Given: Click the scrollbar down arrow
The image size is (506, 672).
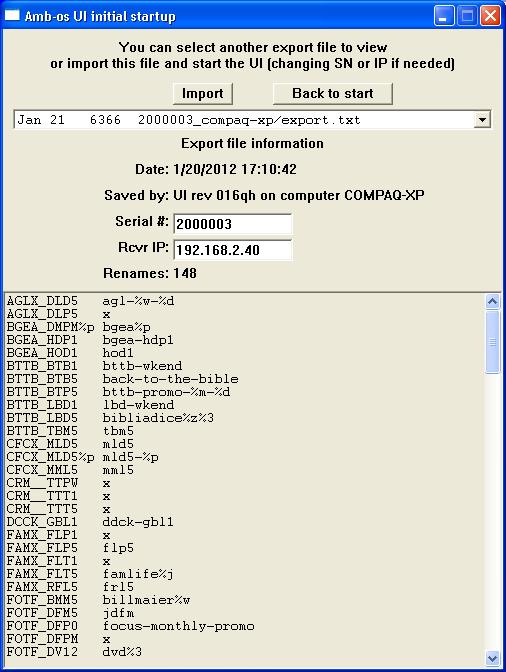Looking at the screenshot, I should [492, 658].
